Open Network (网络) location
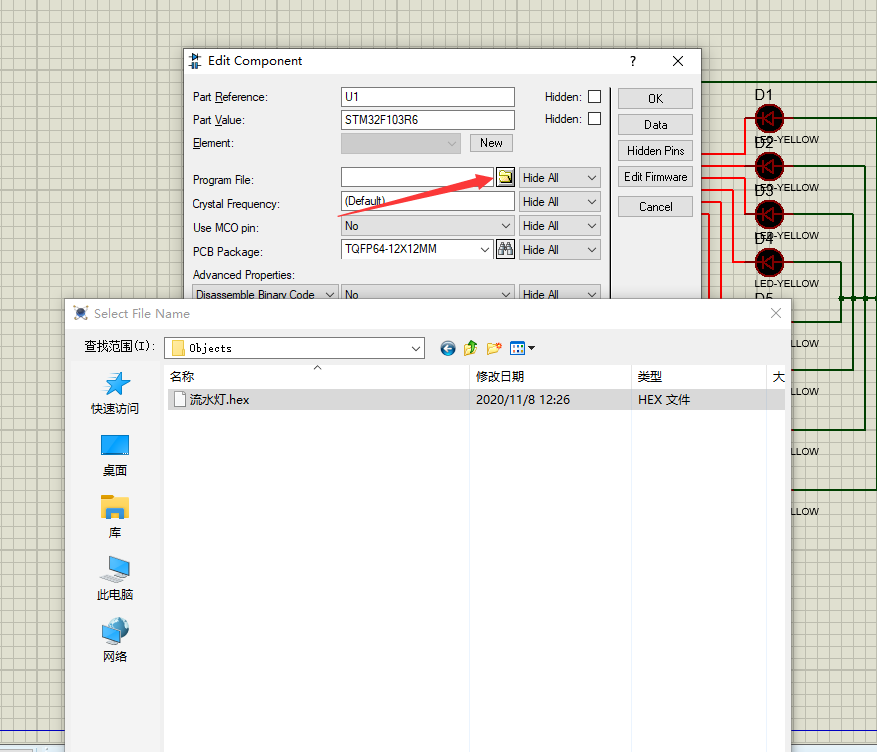 [115, 641]
